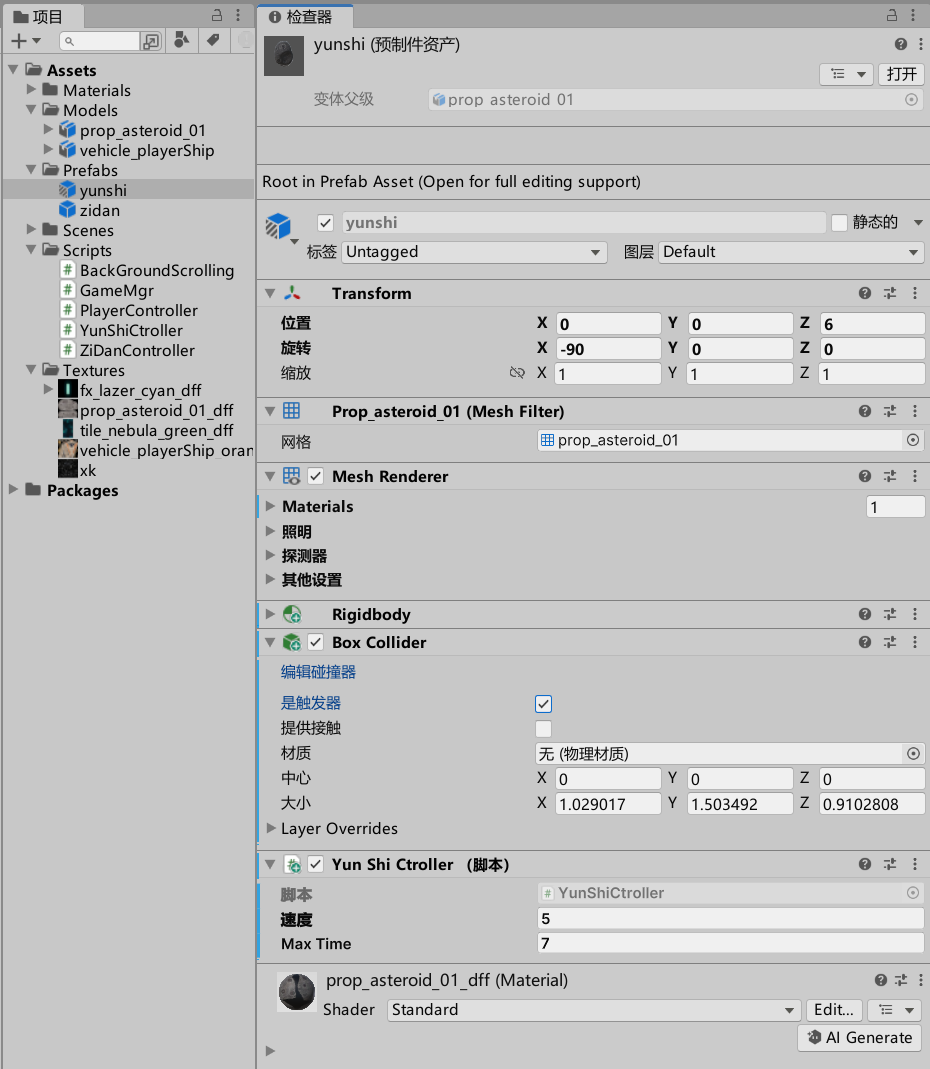930x1069 pixels.
Task: Open search scope window icon beside search box
Action: pos(151,42)
